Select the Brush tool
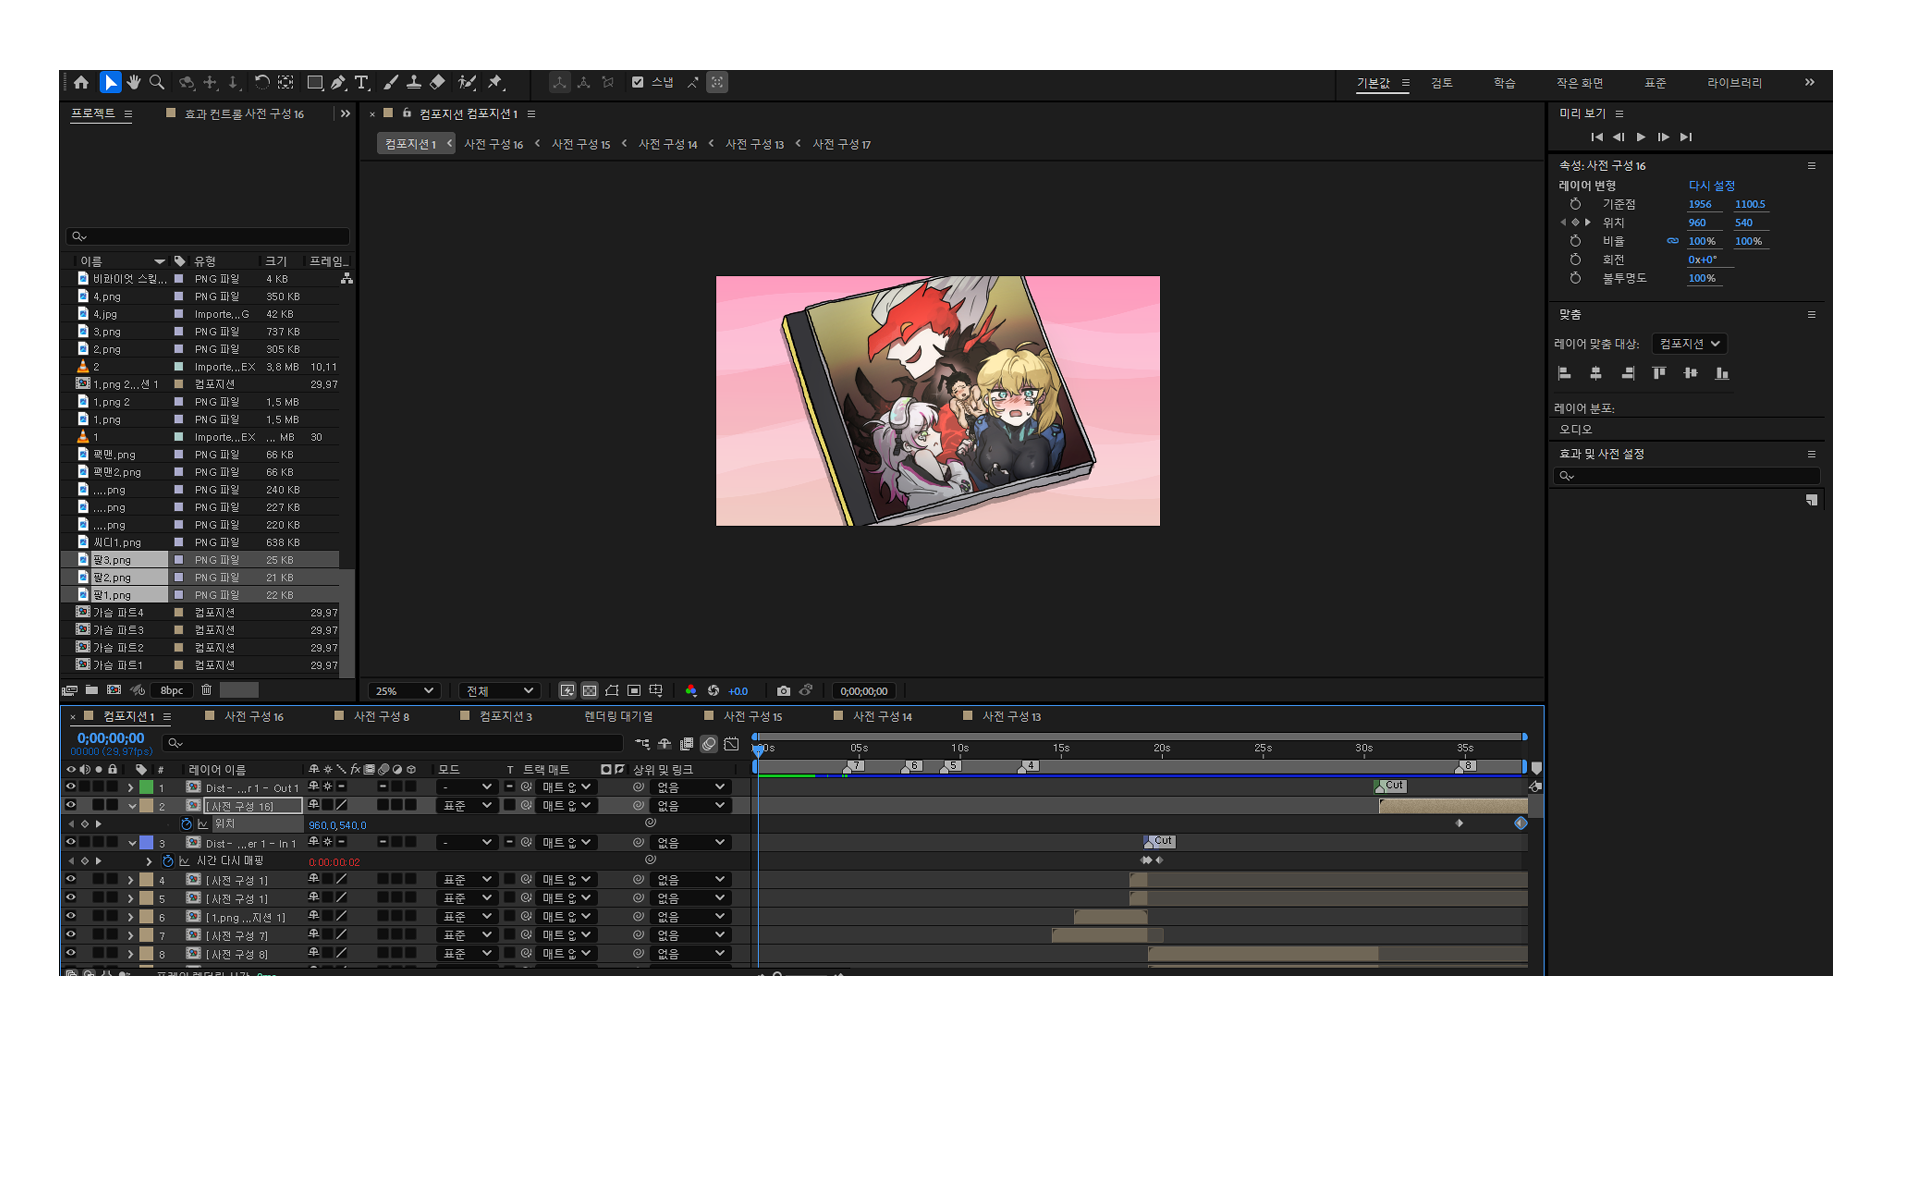This screenshot has height=1178, width=1926. click(390, 83)
